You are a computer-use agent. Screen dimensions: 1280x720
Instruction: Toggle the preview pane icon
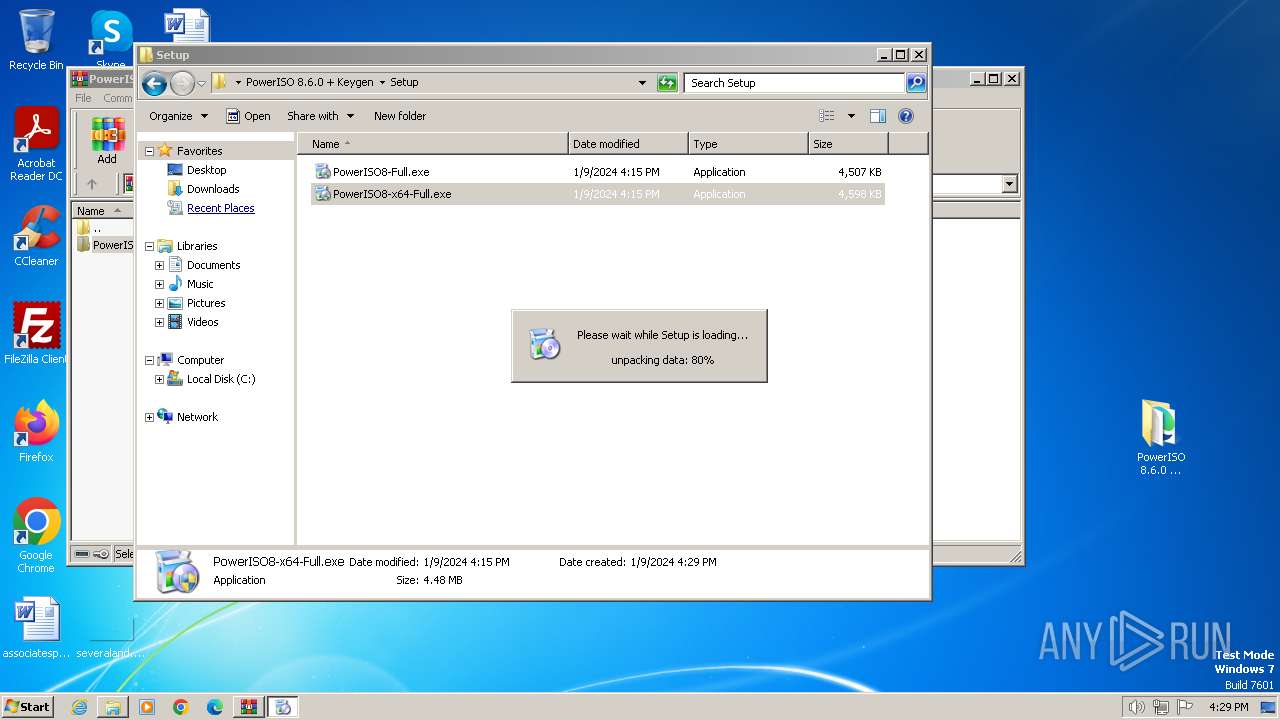point(878,116)
